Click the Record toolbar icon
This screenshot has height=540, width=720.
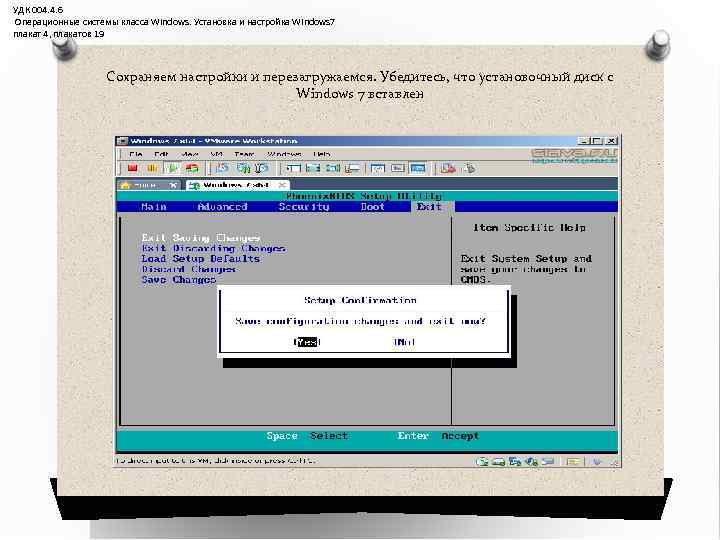[x=448, y=168]
